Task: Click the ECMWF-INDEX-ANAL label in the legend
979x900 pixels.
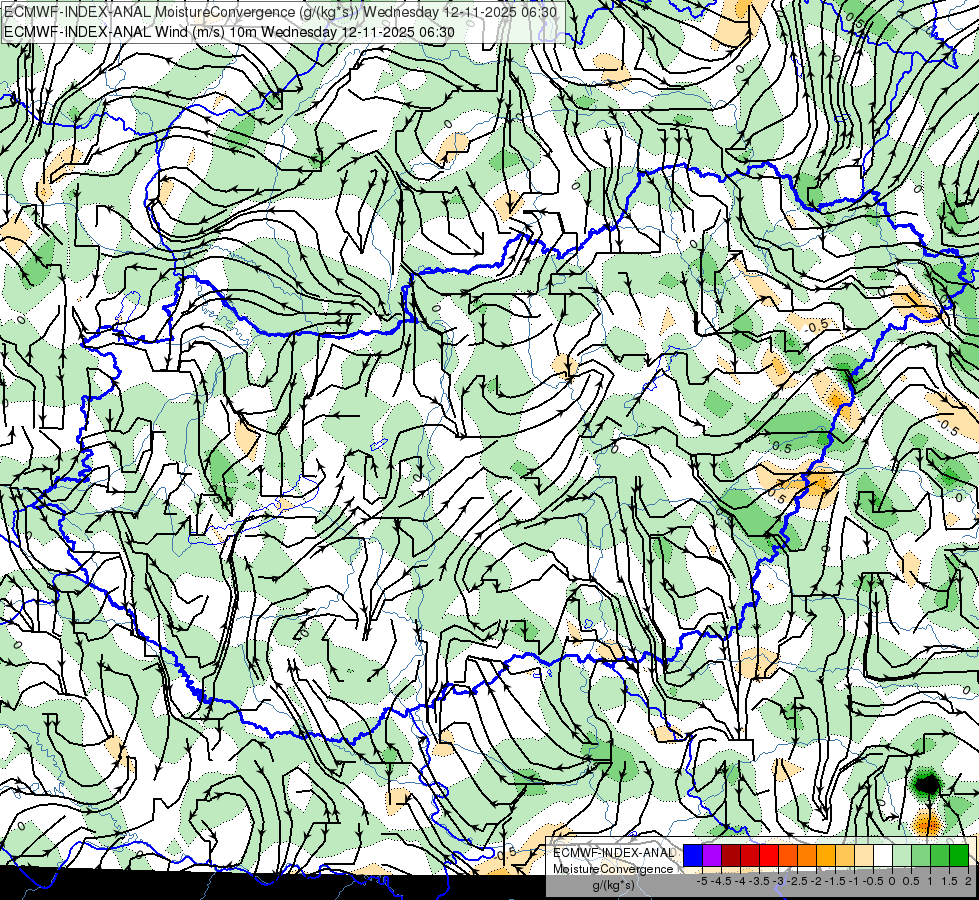Action: [613, 853]
